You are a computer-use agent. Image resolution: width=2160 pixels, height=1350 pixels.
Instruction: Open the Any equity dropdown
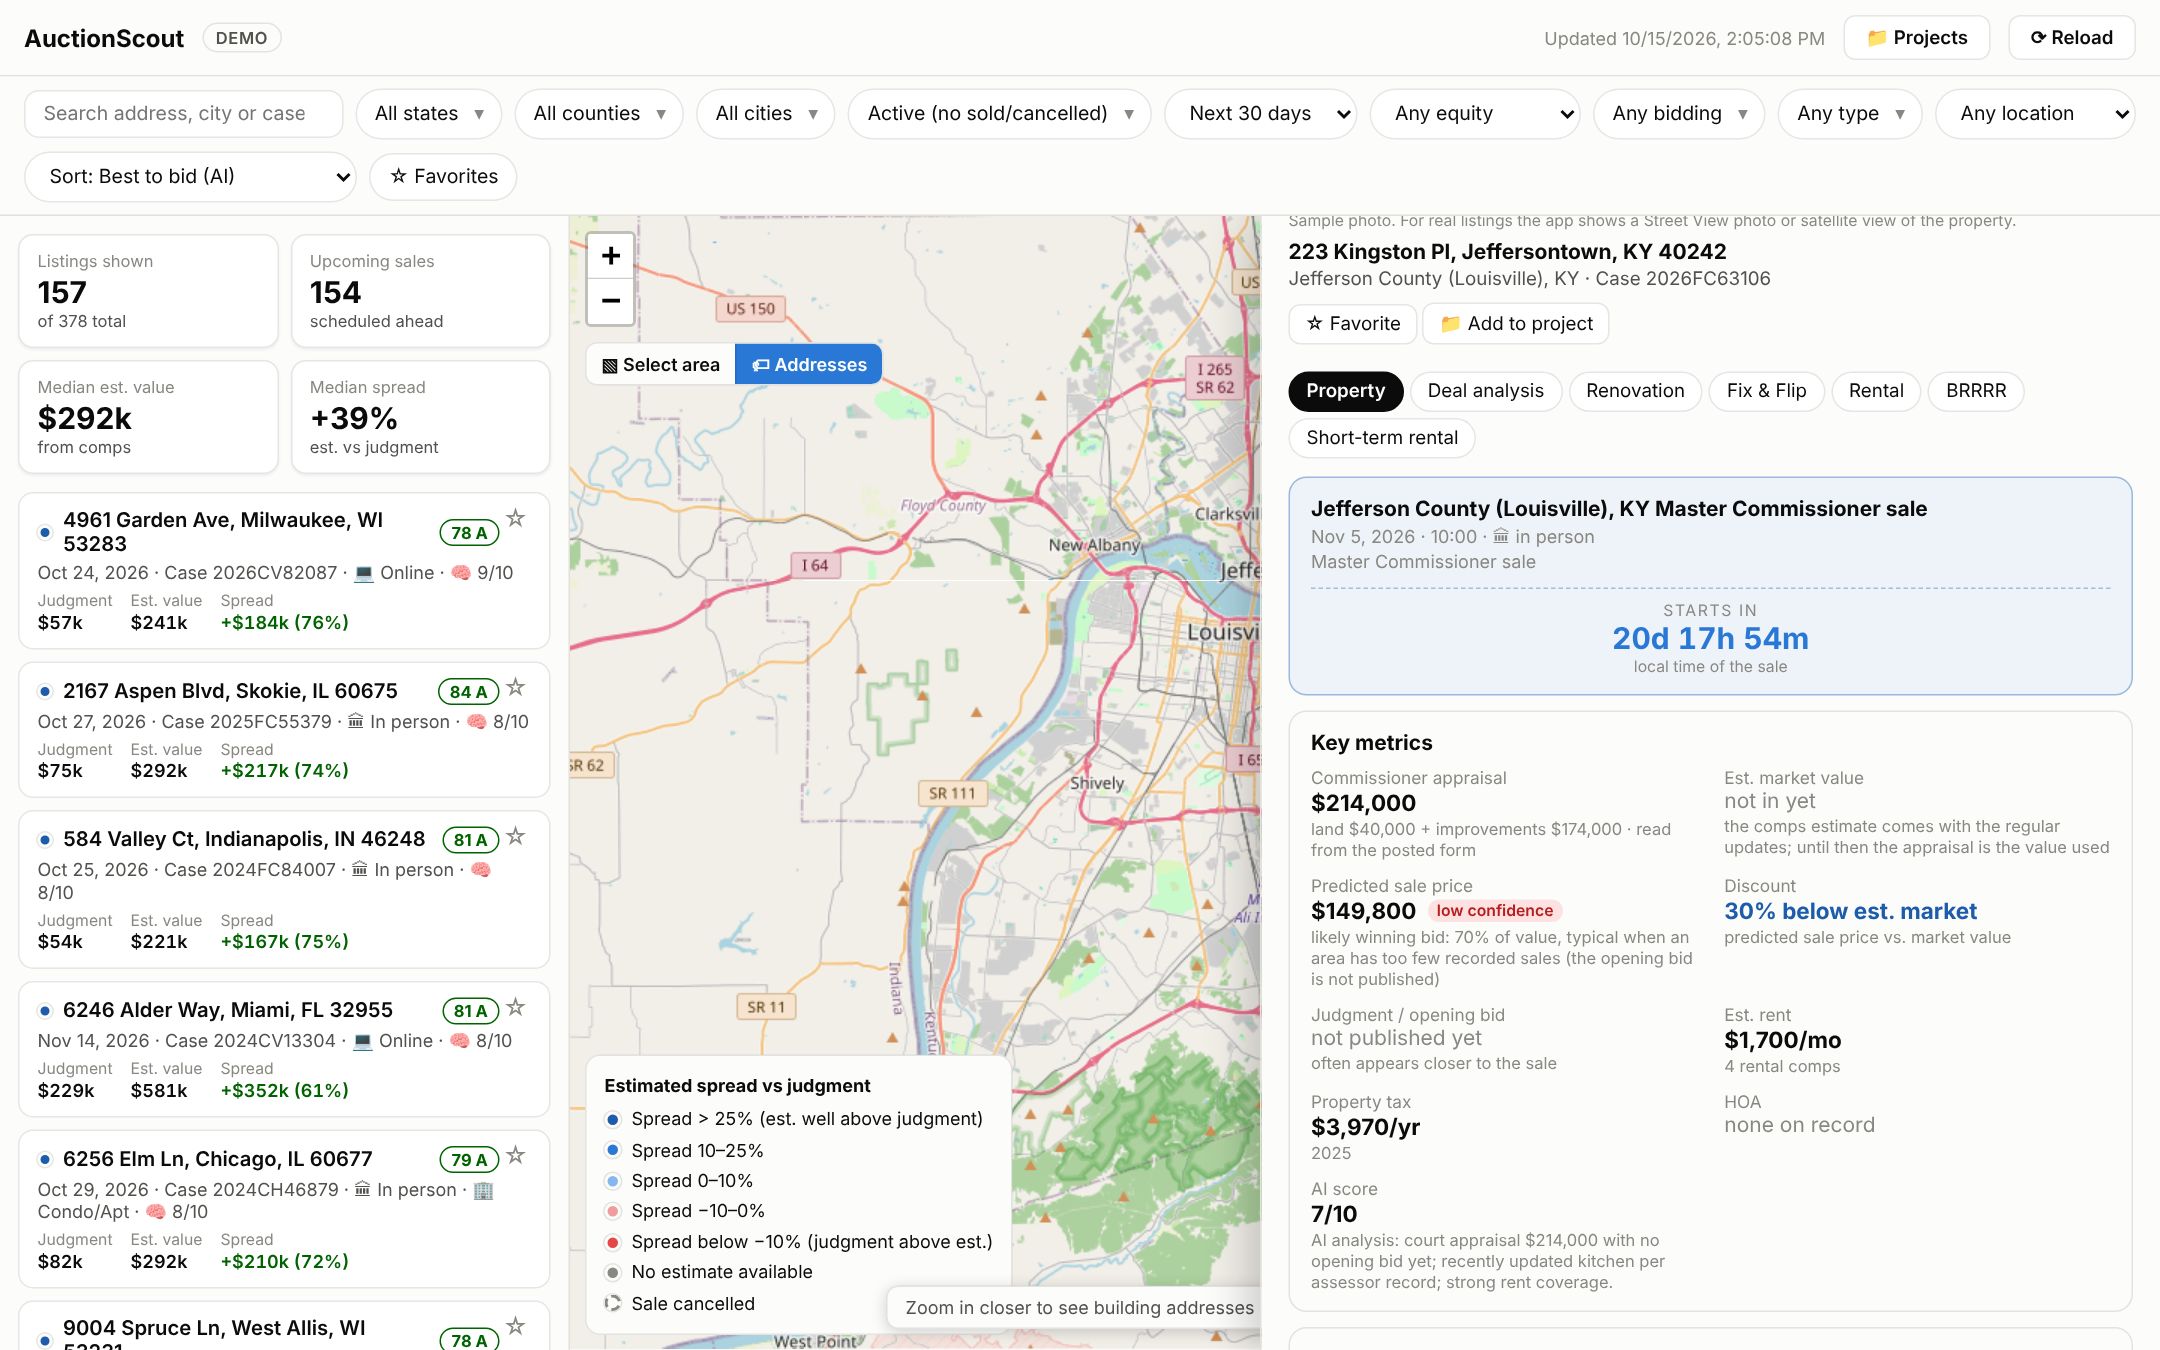point(1475,114)
